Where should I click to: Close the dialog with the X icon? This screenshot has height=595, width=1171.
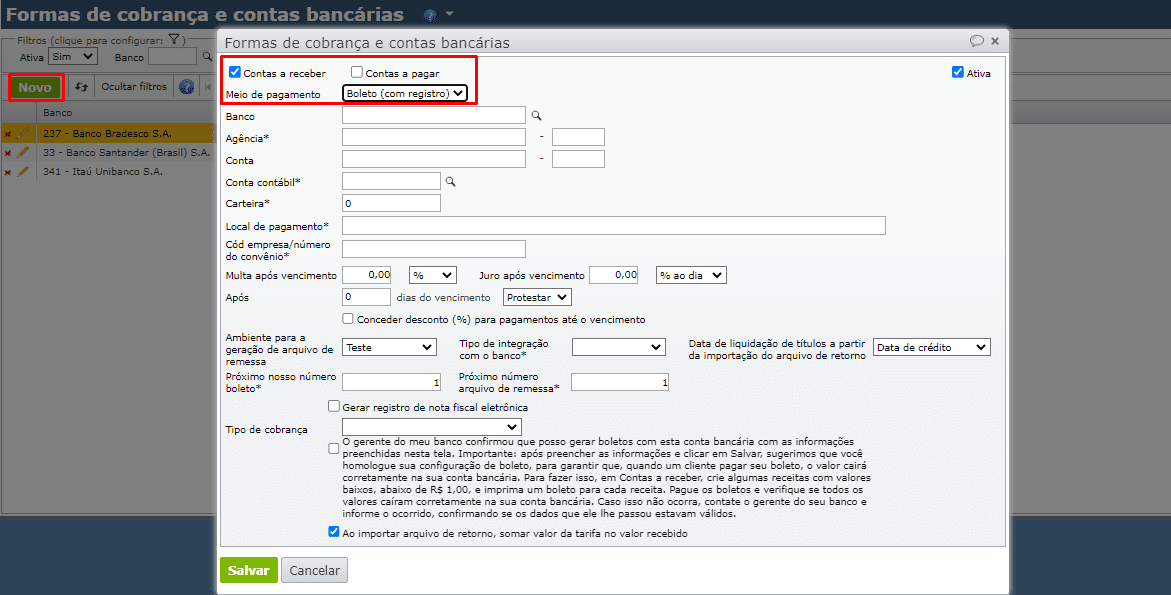click(995, 41)
